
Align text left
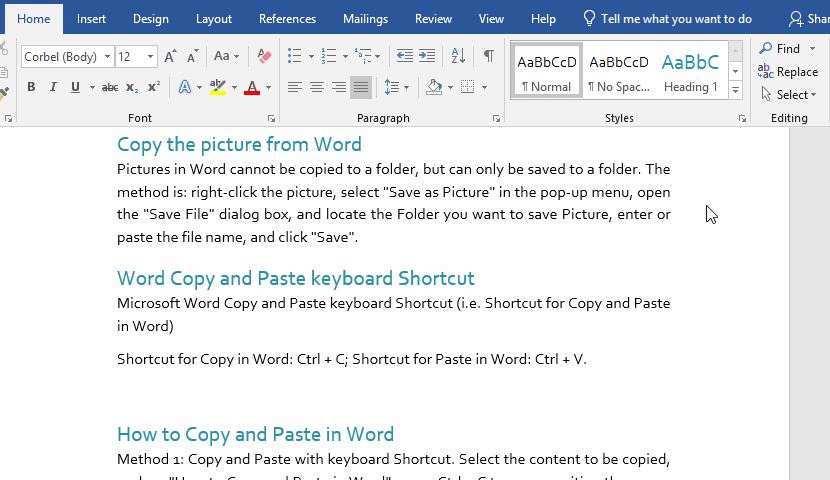(x=295, y=87)
